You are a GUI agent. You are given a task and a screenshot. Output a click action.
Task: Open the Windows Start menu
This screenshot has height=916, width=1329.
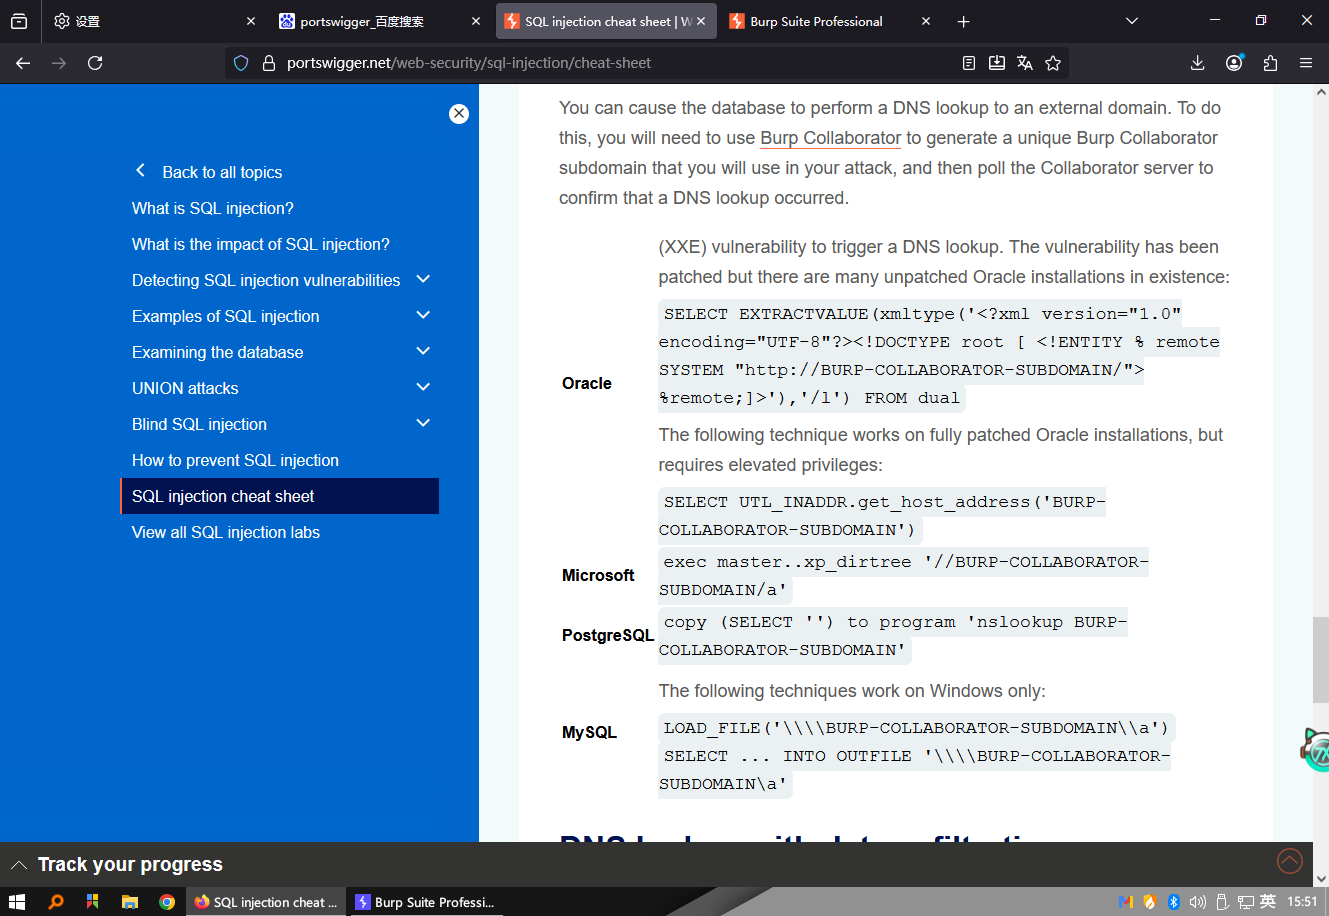click(x=17, y=902)
